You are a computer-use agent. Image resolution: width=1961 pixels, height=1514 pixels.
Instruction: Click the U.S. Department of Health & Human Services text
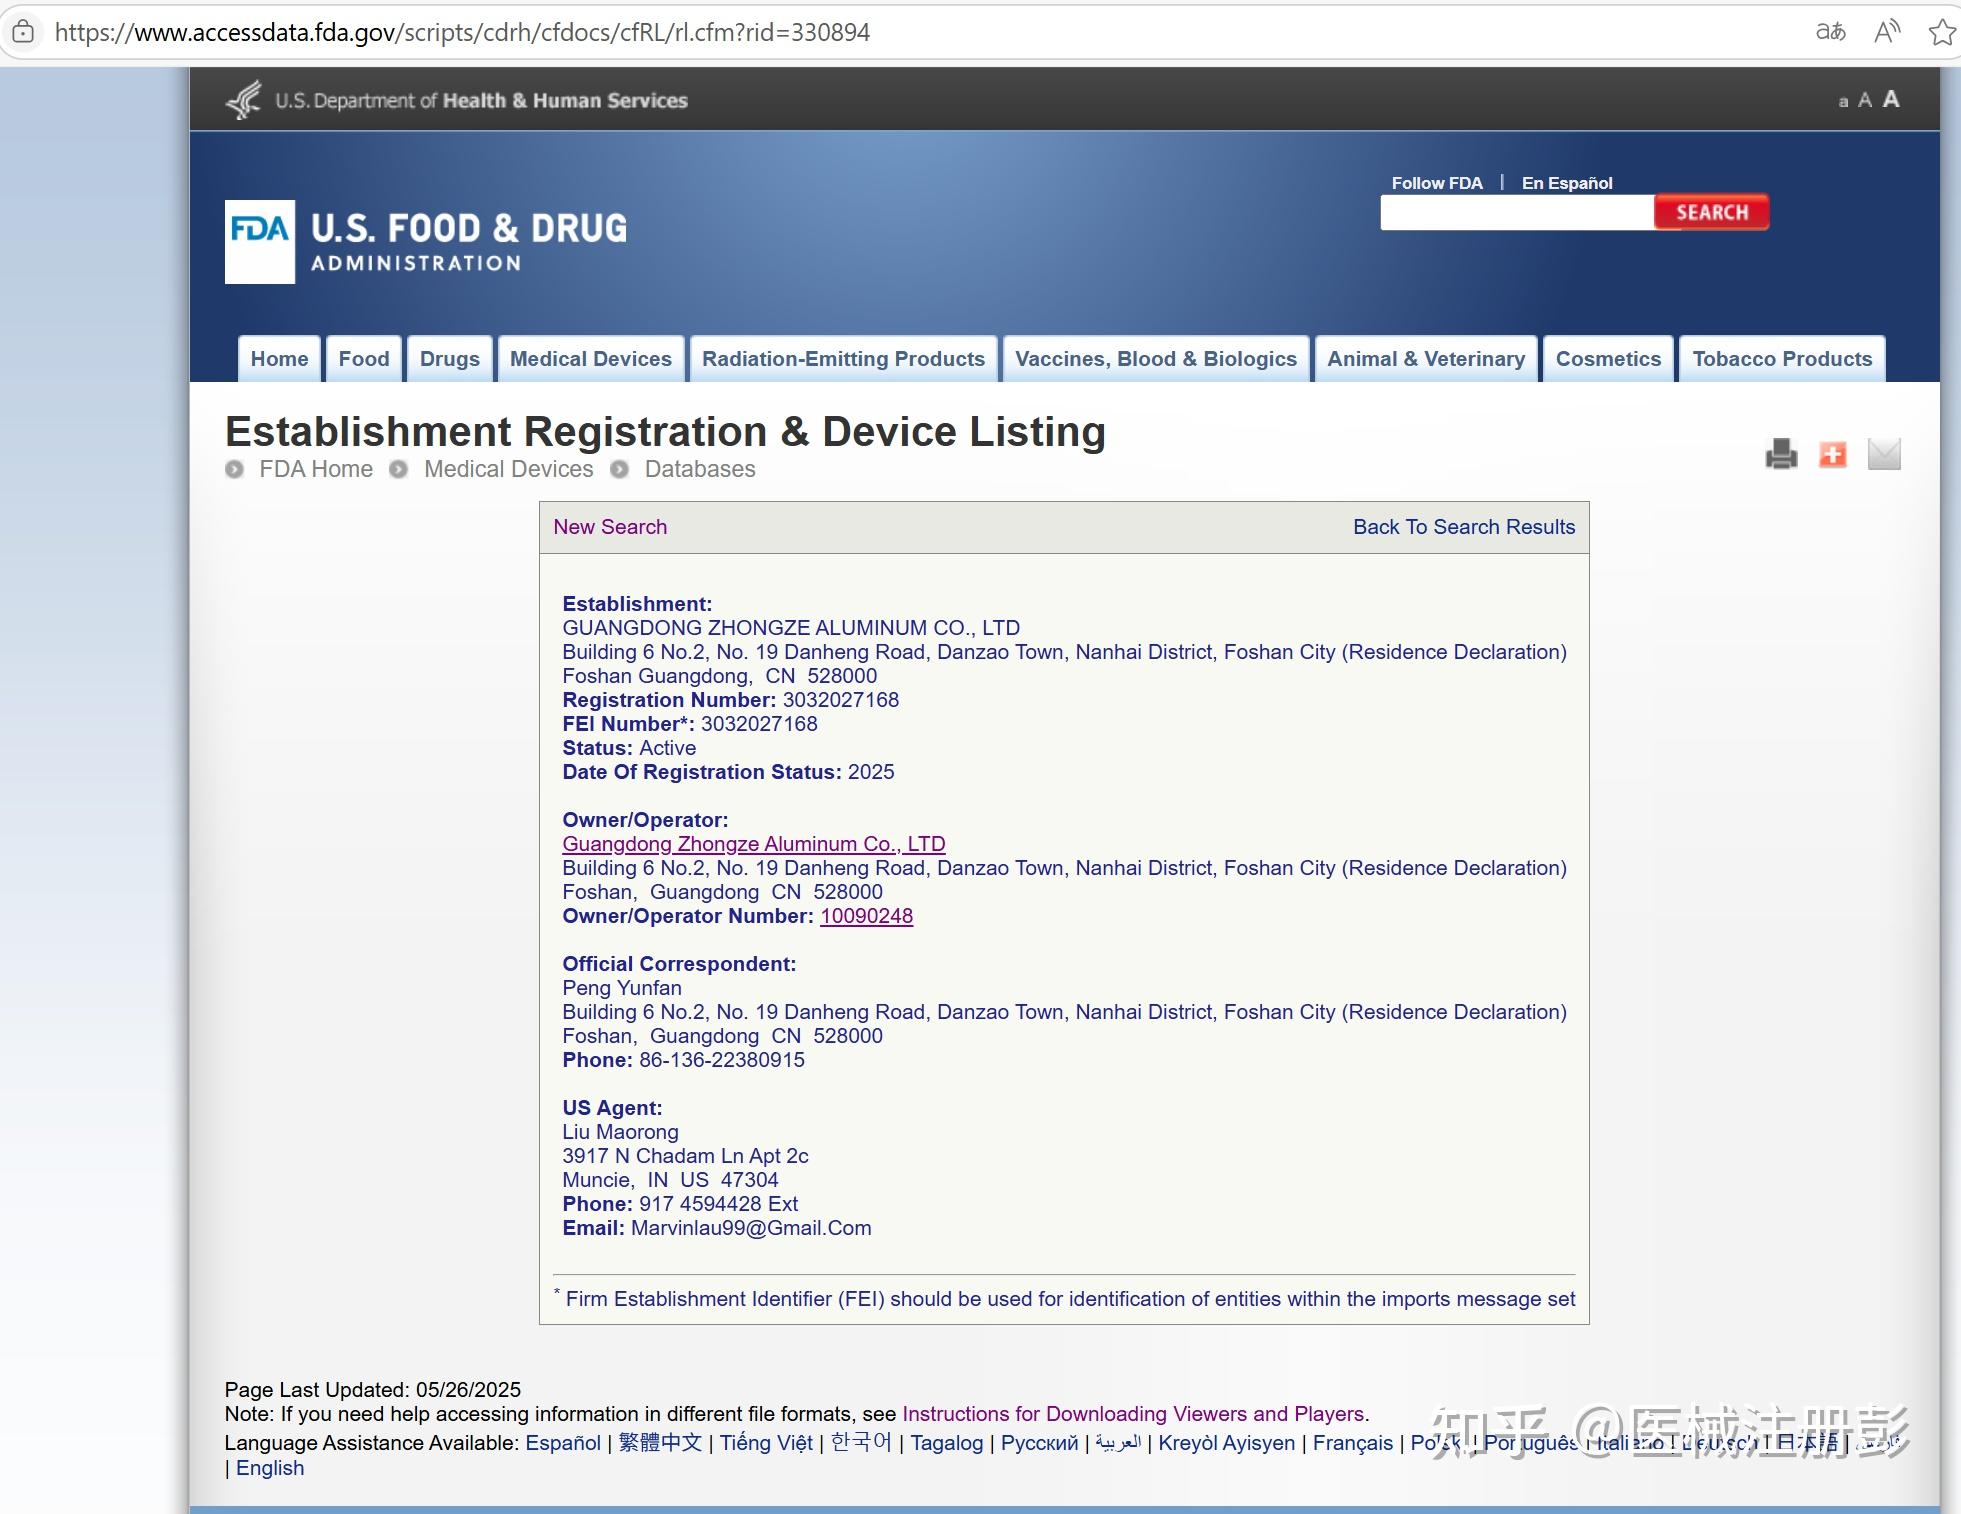(x=481, y=100)
